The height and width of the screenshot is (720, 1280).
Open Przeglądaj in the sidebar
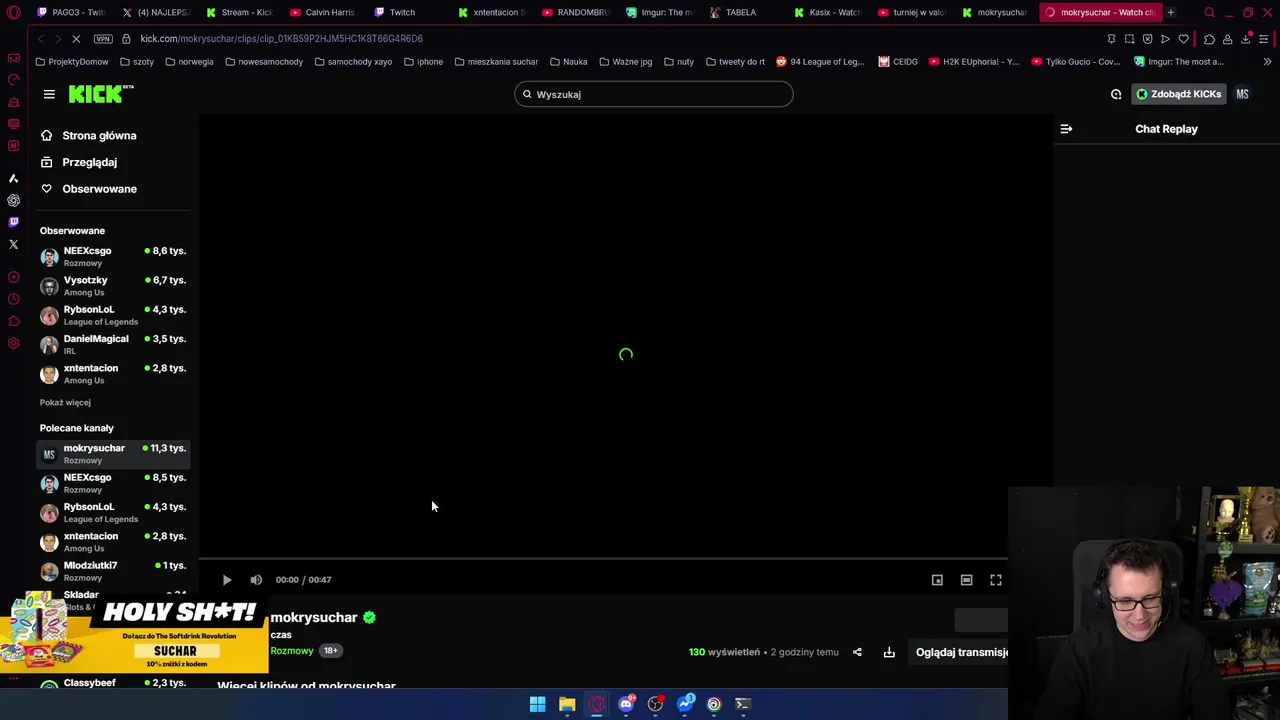(89, 162)
